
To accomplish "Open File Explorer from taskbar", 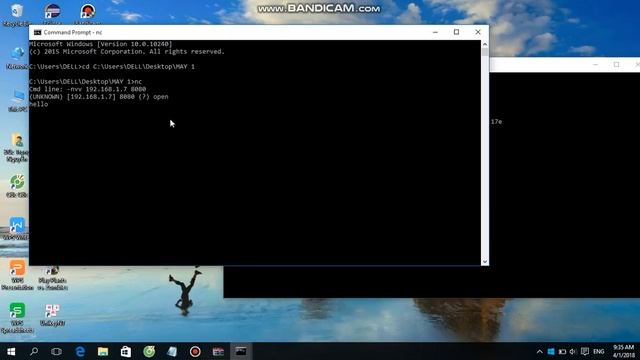I will pos(103,351).
